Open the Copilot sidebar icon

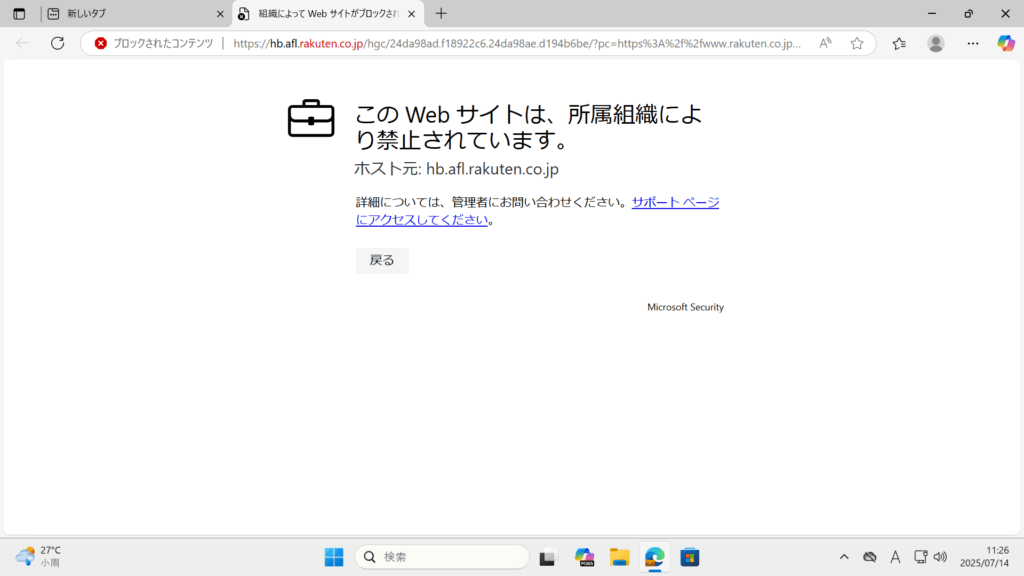point(1006,43)
